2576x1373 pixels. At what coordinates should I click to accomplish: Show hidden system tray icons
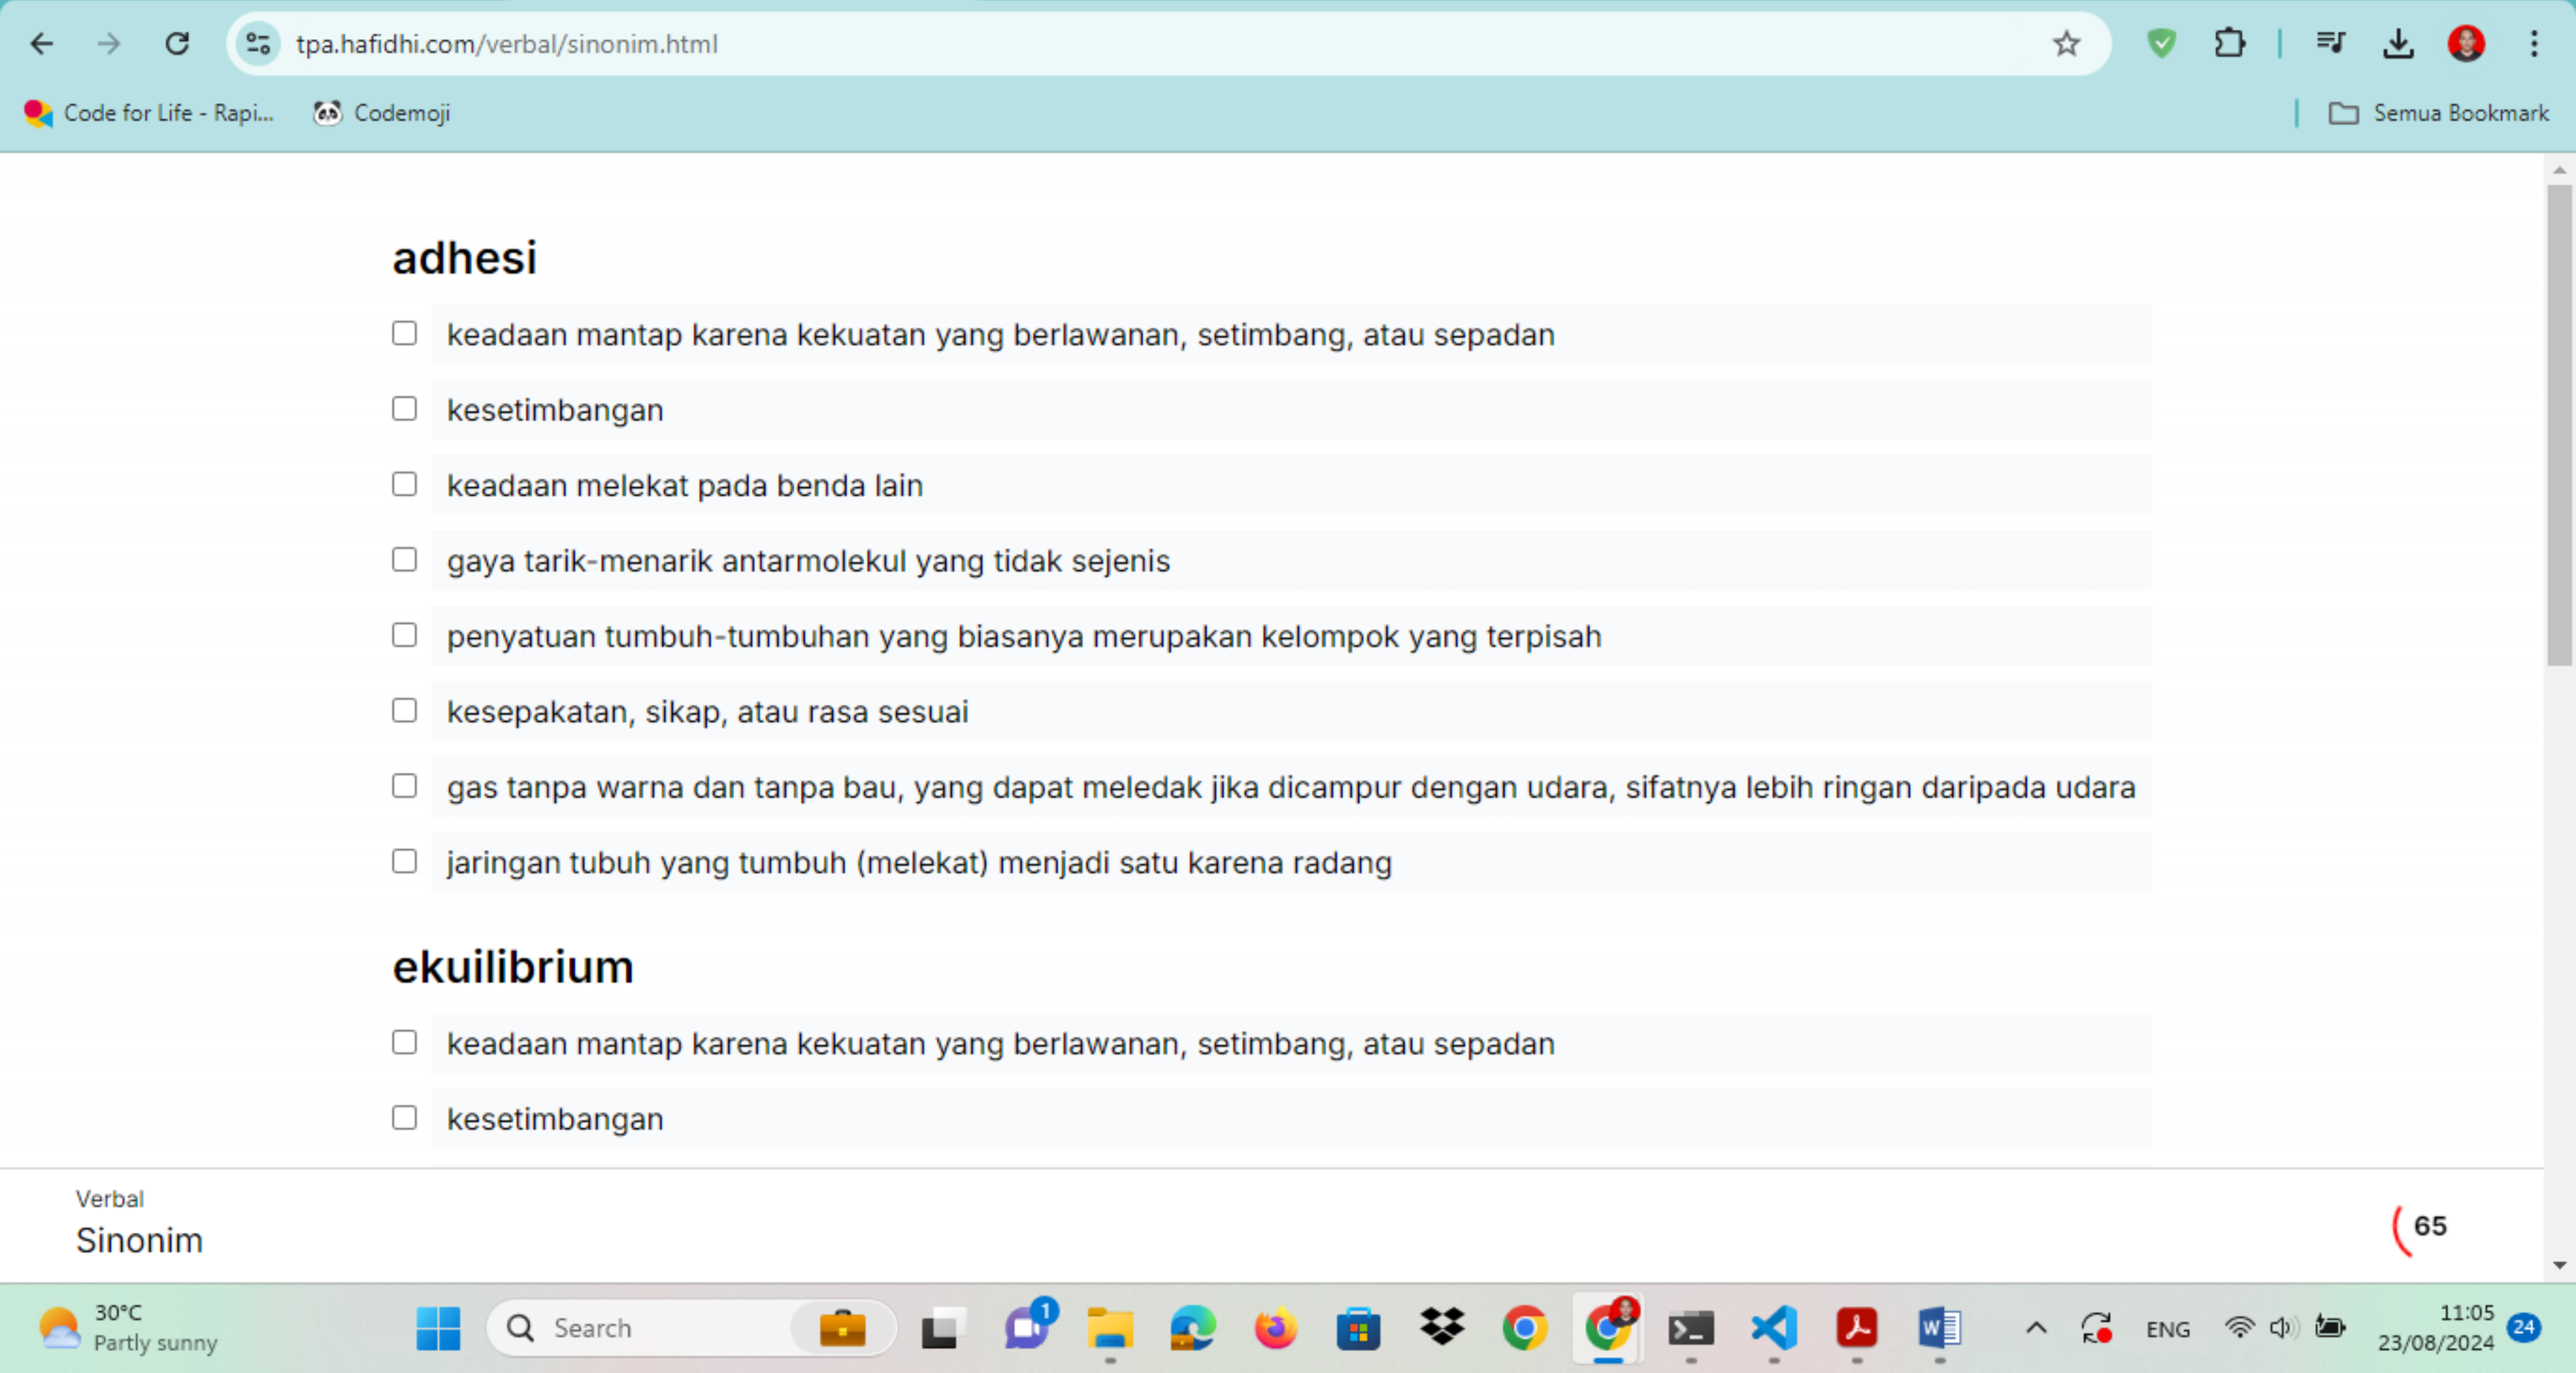click(x=2036, y=1328)
